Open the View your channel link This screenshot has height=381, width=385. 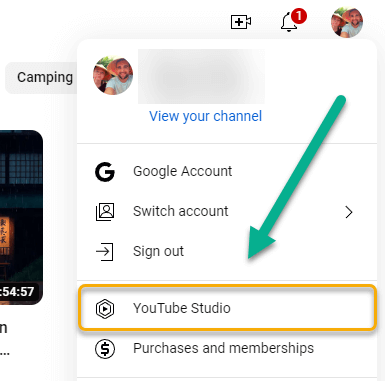pos(205,116)
